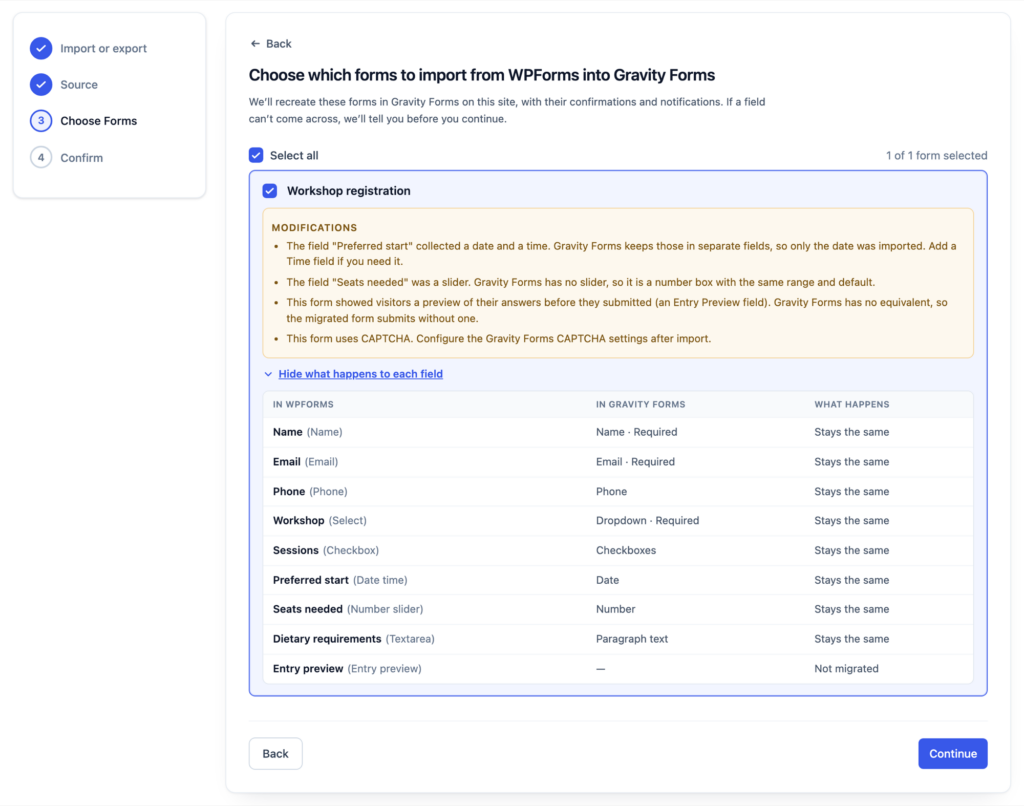Viewport: 1024px width, 806px height.
Task: Click Hide what happens to each field link
Action: click(360, 374)
